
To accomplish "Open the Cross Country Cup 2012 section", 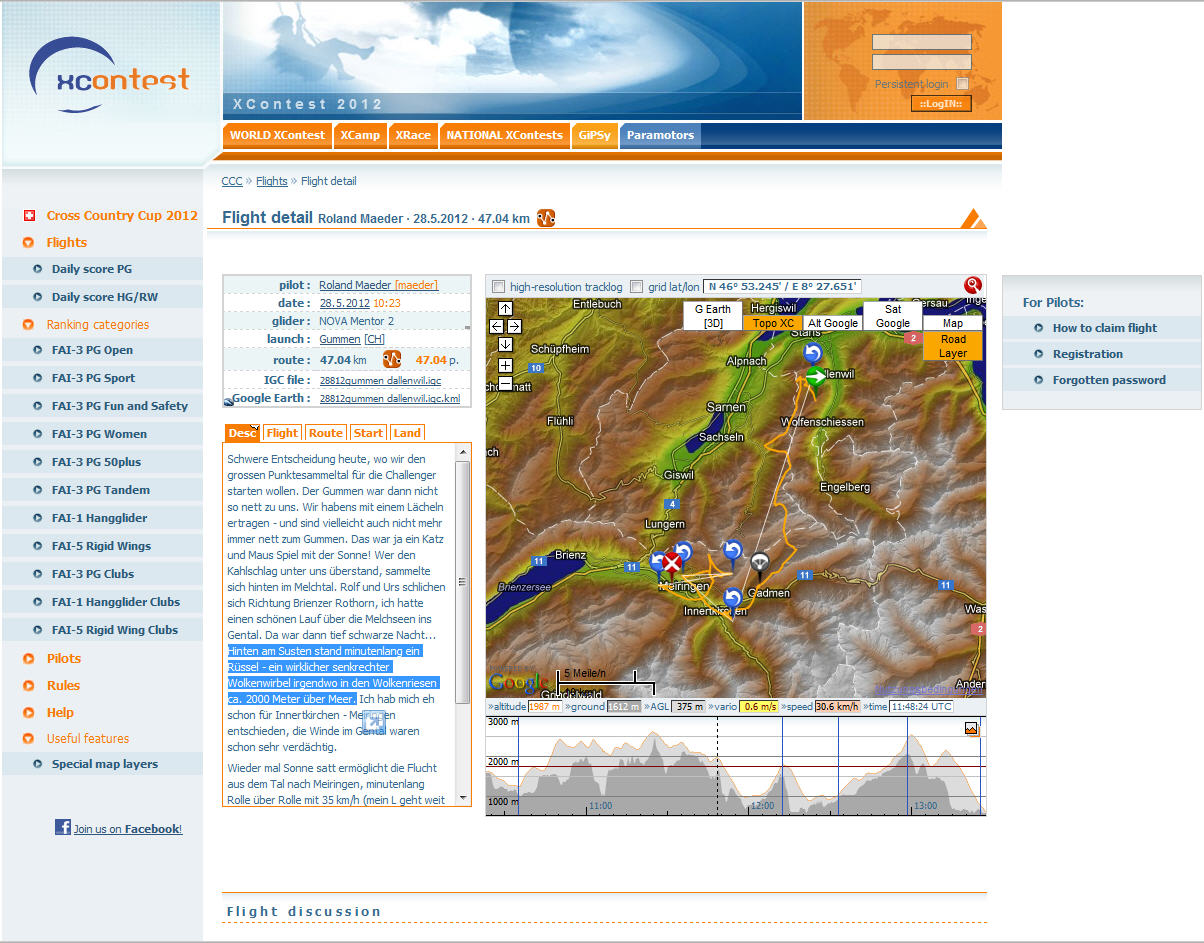I will click(122, 215).
